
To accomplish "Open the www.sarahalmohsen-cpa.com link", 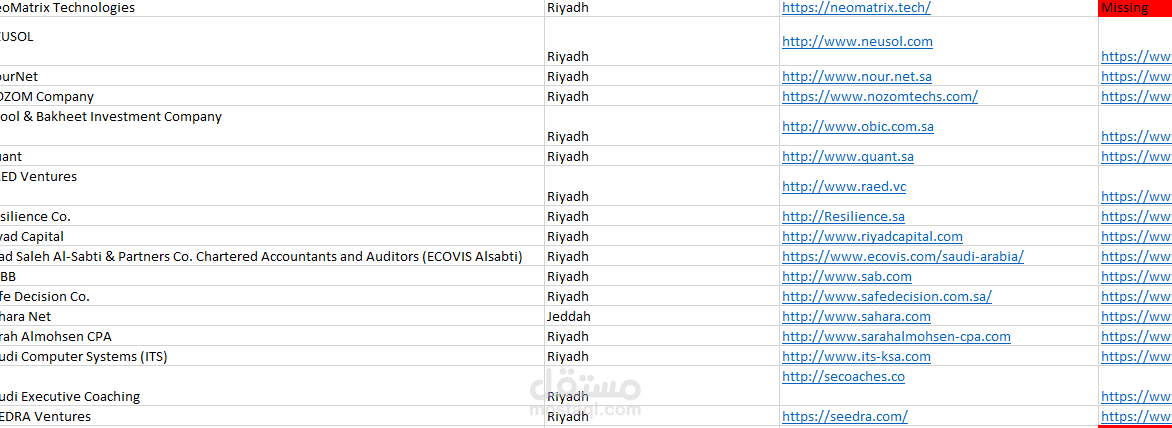I will (896, 336).
